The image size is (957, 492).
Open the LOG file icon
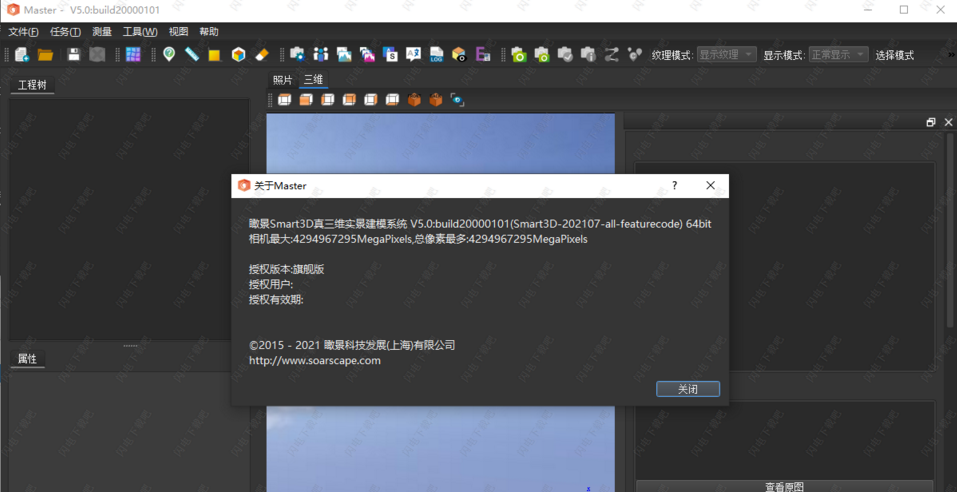436,55
